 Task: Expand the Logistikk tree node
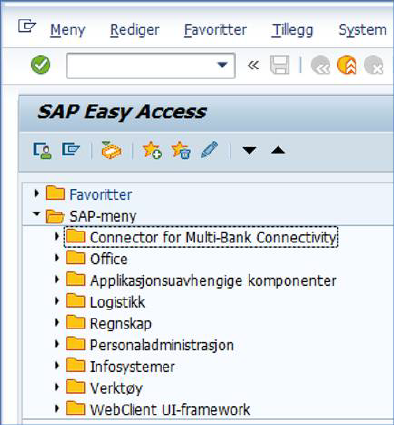click(57, 301)
